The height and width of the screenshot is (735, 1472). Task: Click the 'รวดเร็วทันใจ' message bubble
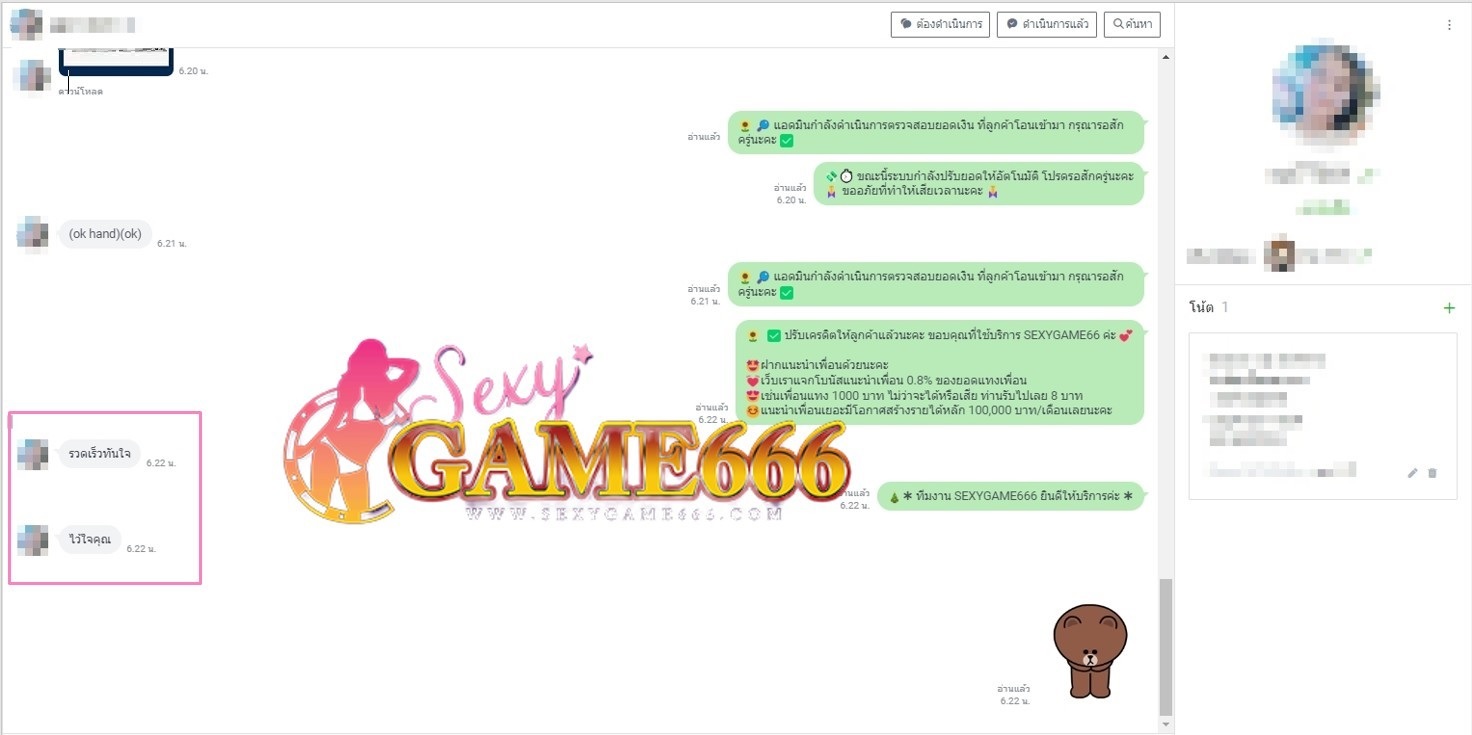tap(99, 454)
